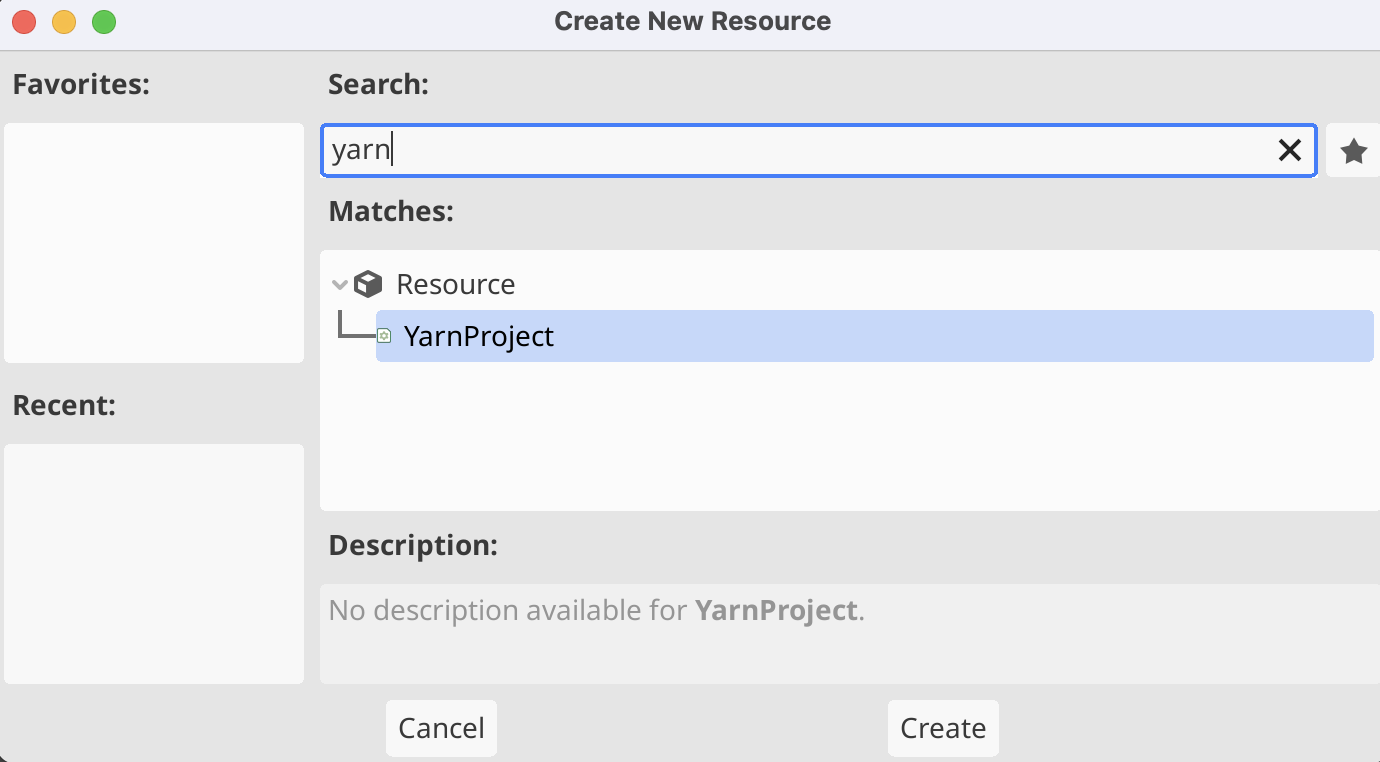Click the bold YarnProject name in description
Screen dimensions: 1380x762
coord(776,610)
